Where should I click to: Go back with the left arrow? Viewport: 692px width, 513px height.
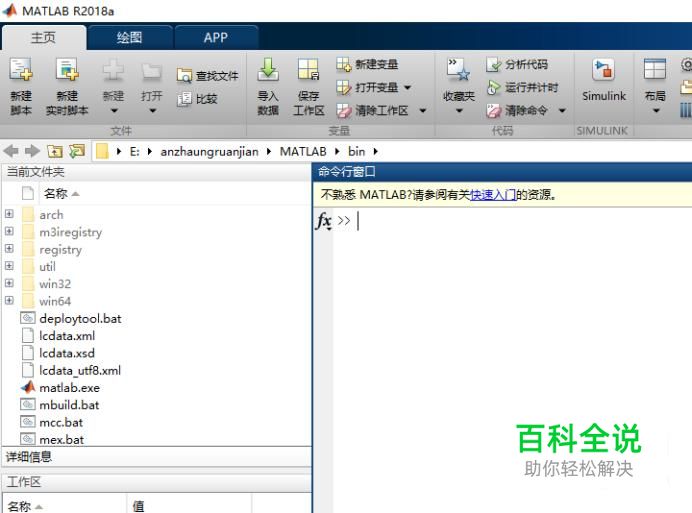pyautogui.click(x=11, y=151)
